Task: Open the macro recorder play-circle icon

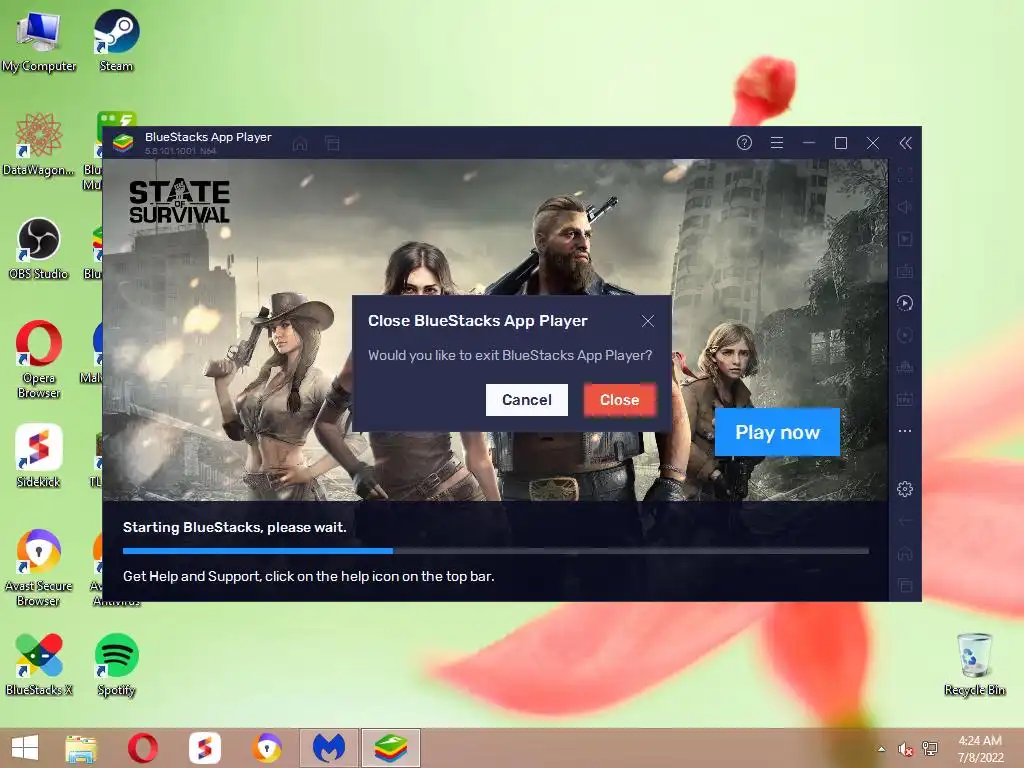Action: (904, 303)
